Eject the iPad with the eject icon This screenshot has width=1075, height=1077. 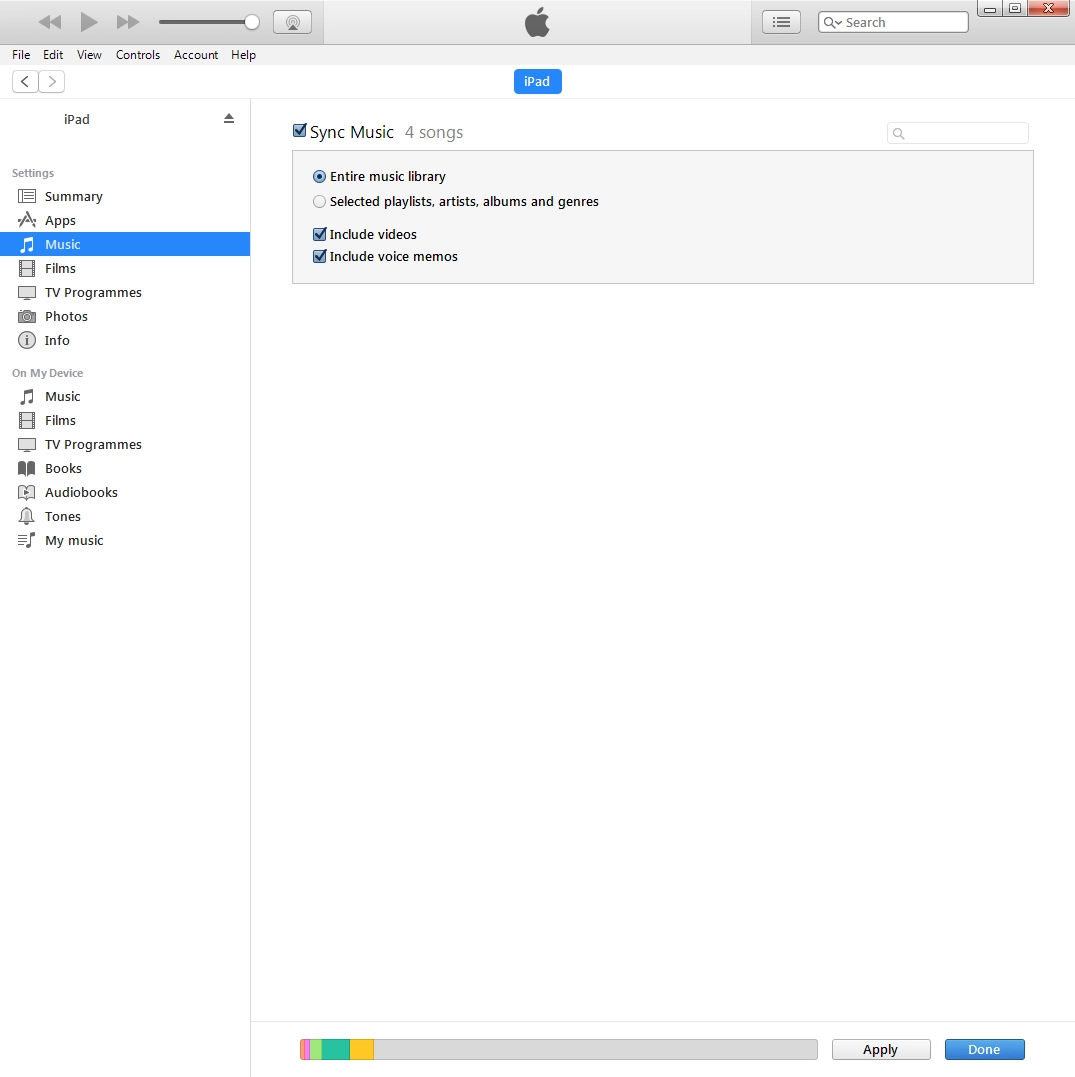point(228,118)
